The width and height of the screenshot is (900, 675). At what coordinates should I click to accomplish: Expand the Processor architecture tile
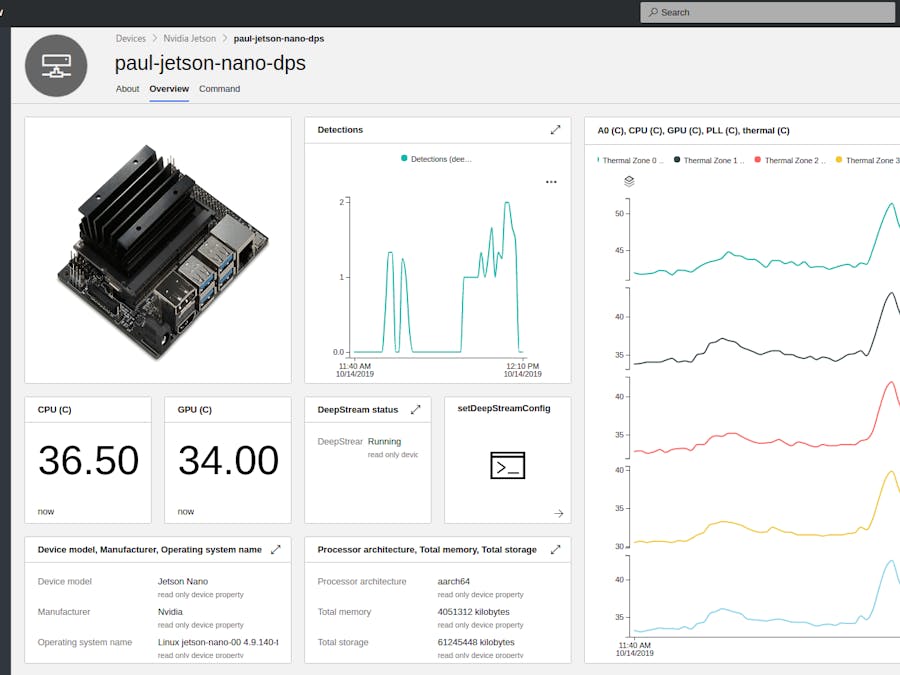556,550
